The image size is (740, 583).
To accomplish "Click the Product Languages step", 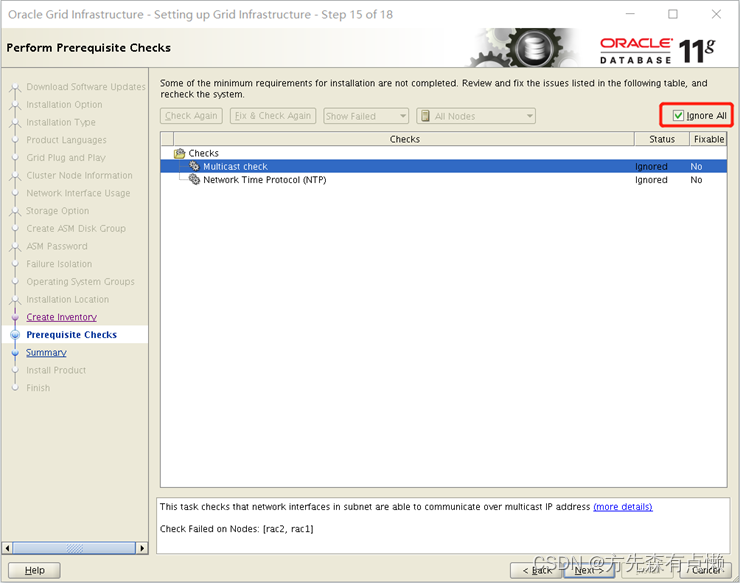I will [66, 140].
